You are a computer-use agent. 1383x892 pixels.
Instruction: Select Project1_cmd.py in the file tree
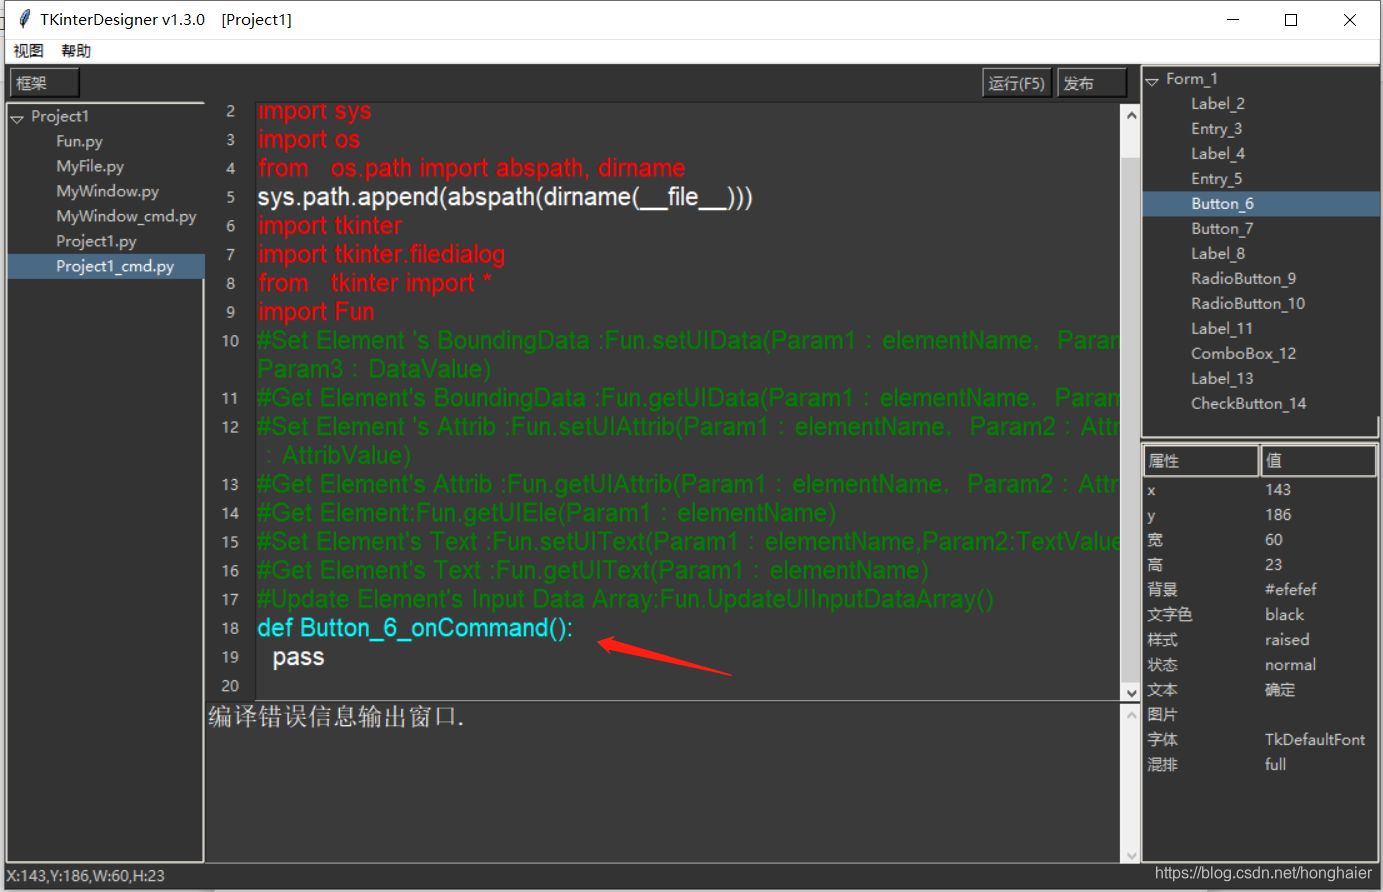coord(106,266)
